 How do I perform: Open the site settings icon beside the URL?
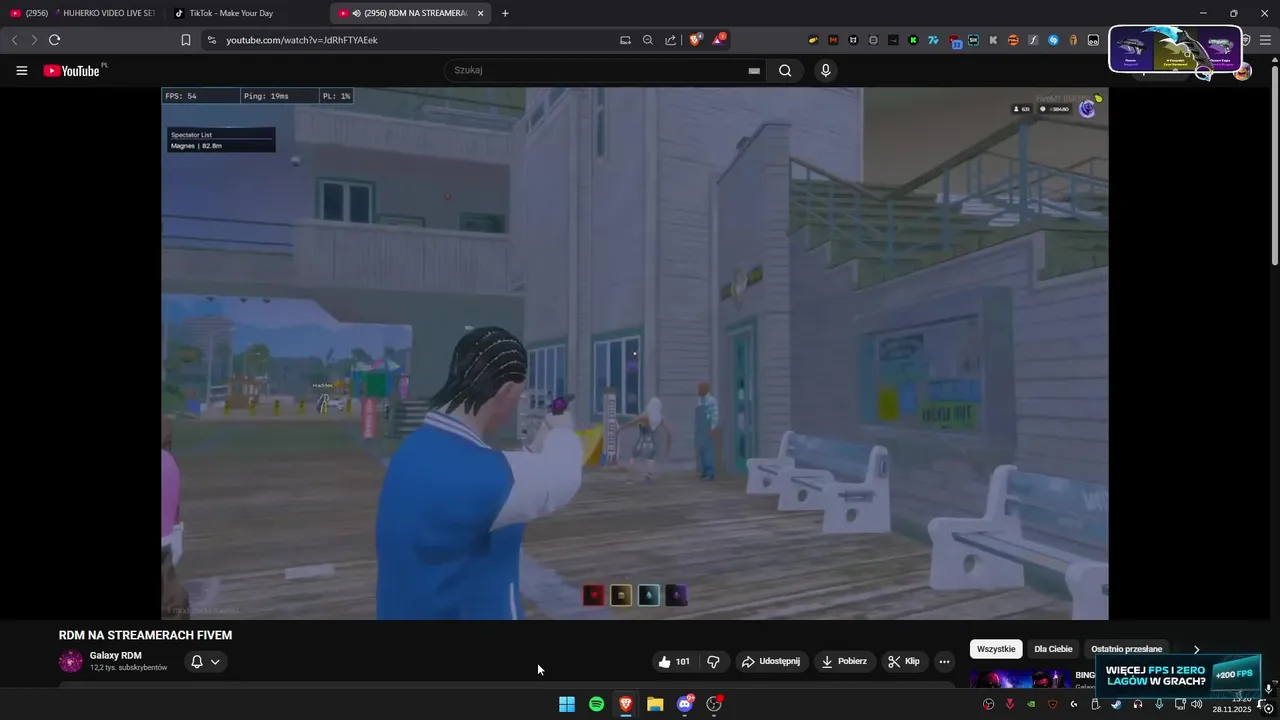click(211, 40)
